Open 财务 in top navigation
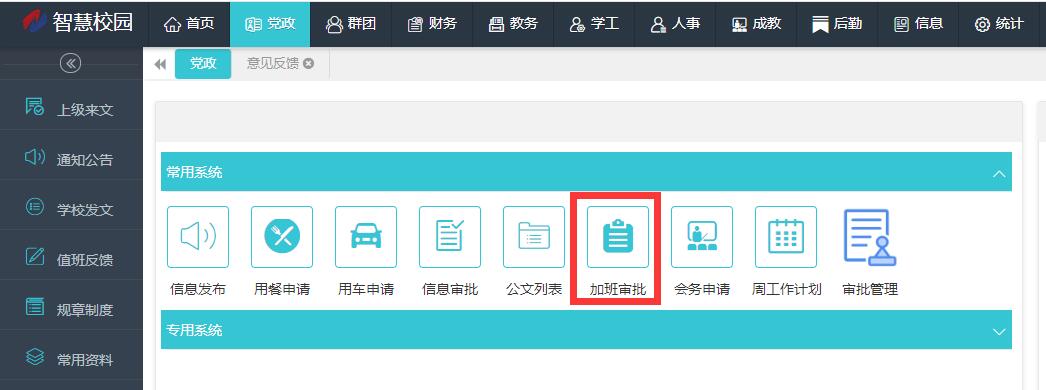The height and width of the screenshot is (390, 1046). (432, 24)
